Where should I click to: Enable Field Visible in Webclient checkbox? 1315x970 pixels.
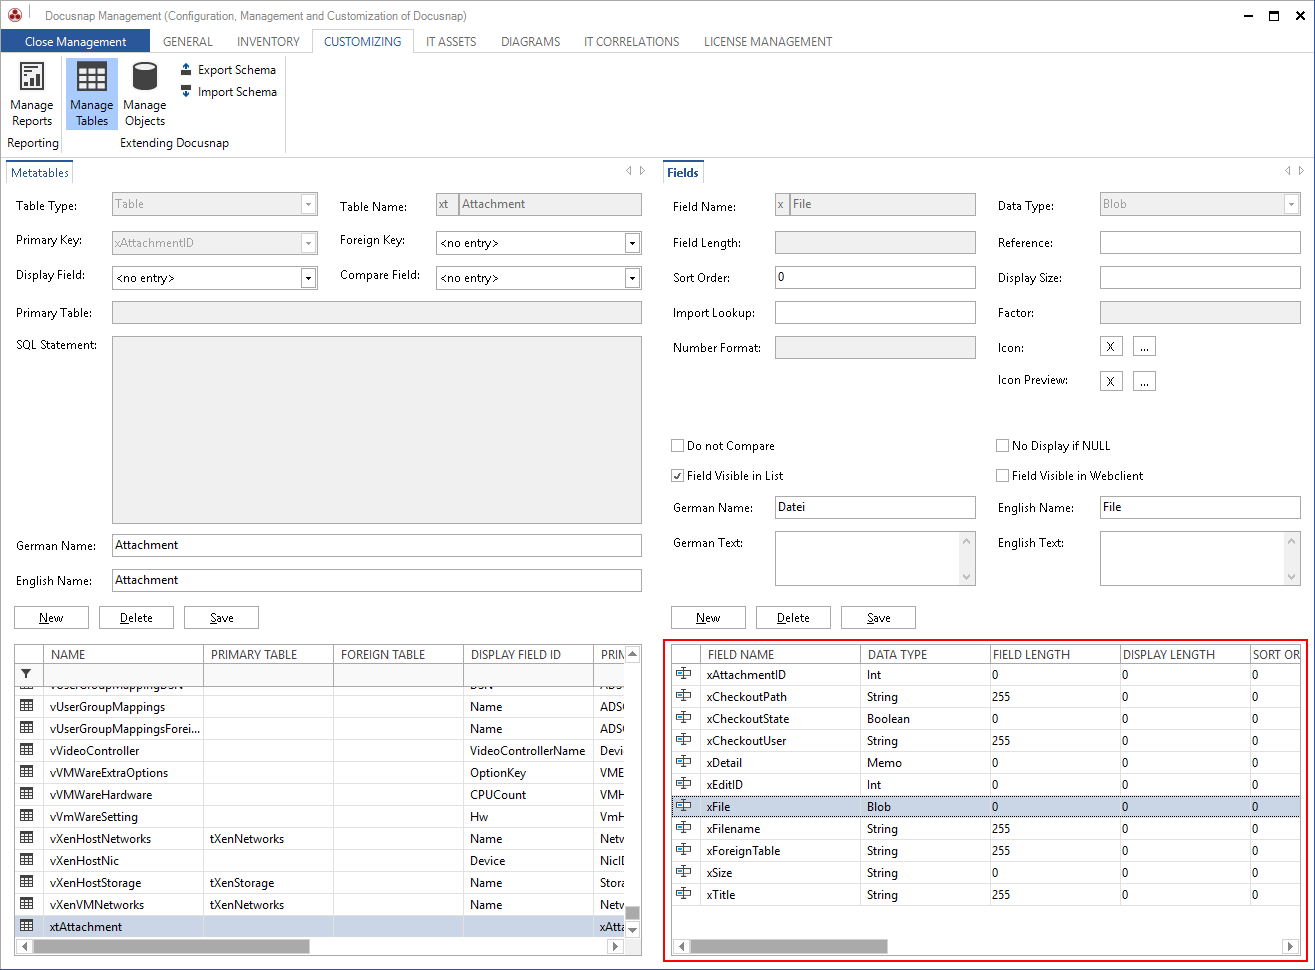pos(1002,476)
